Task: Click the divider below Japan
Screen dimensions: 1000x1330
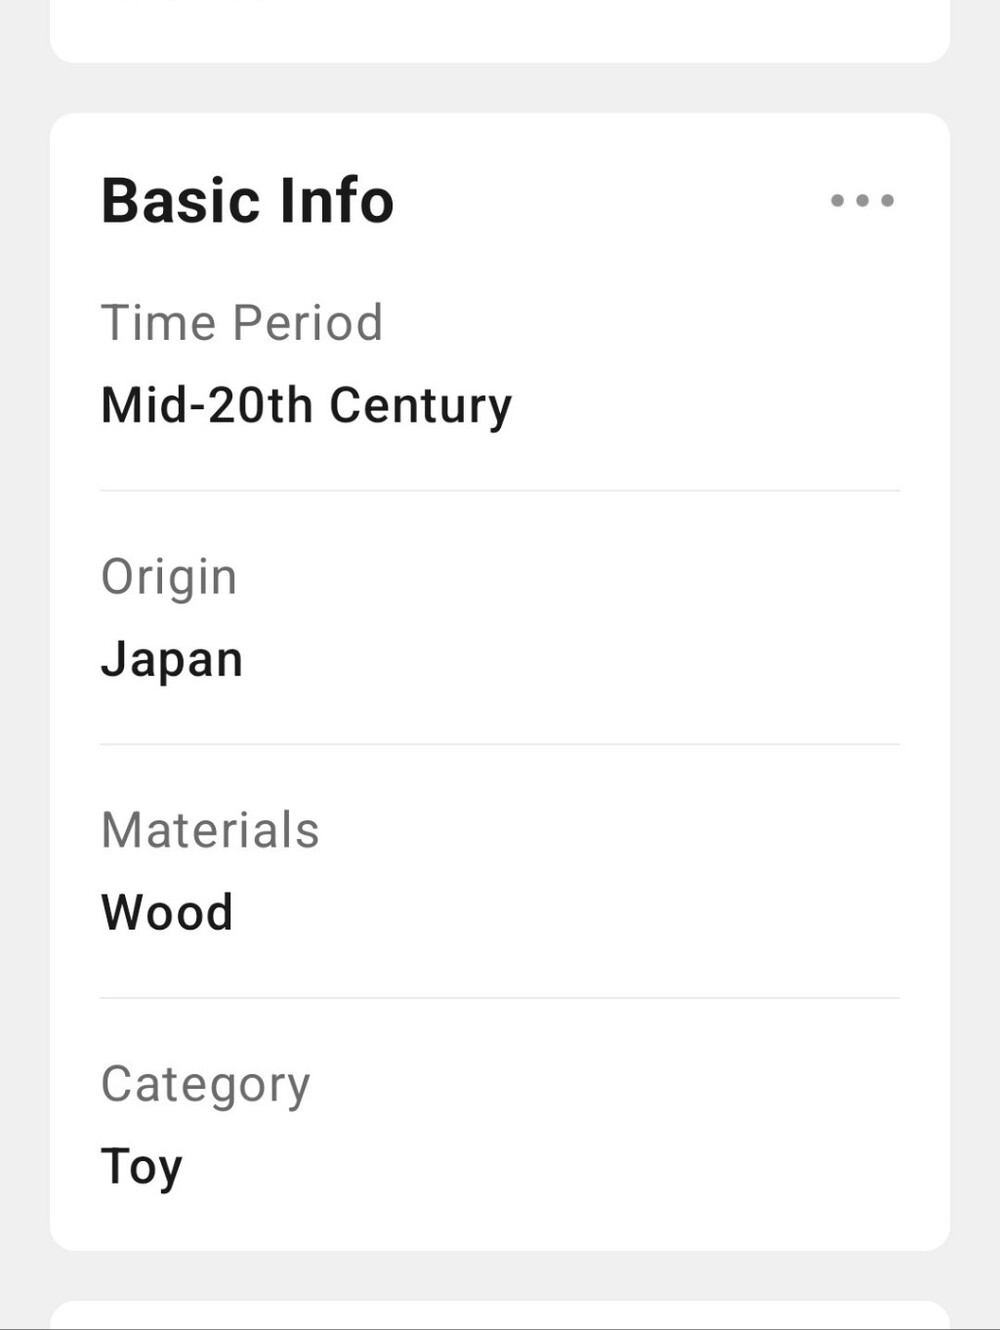Action: (x=500, y=744)
